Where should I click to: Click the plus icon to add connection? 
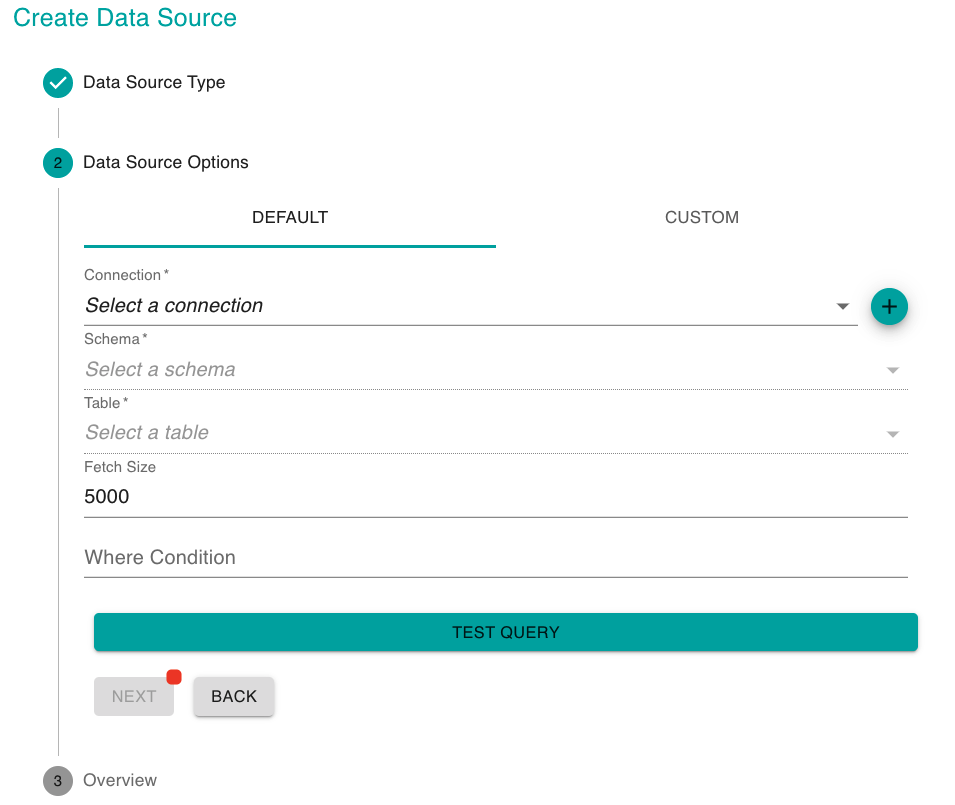click(889, 306)
